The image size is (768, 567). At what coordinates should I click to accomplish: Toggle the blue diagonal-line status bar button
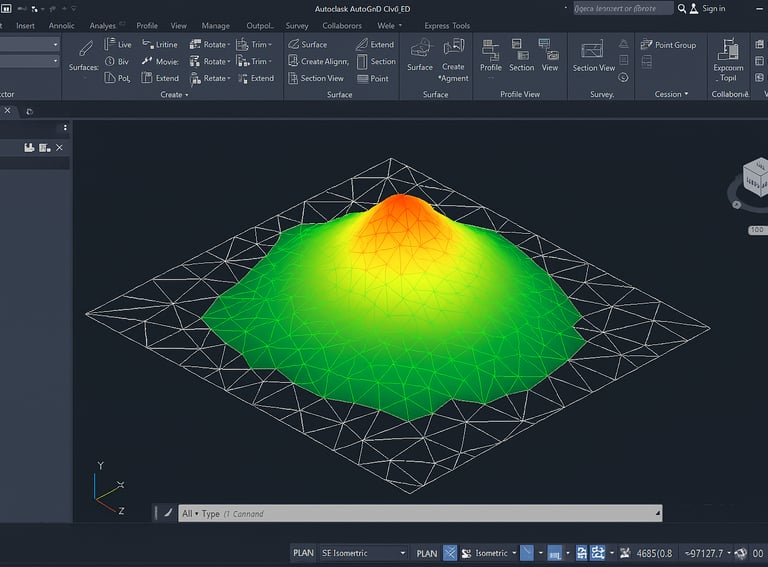[527, 553]
